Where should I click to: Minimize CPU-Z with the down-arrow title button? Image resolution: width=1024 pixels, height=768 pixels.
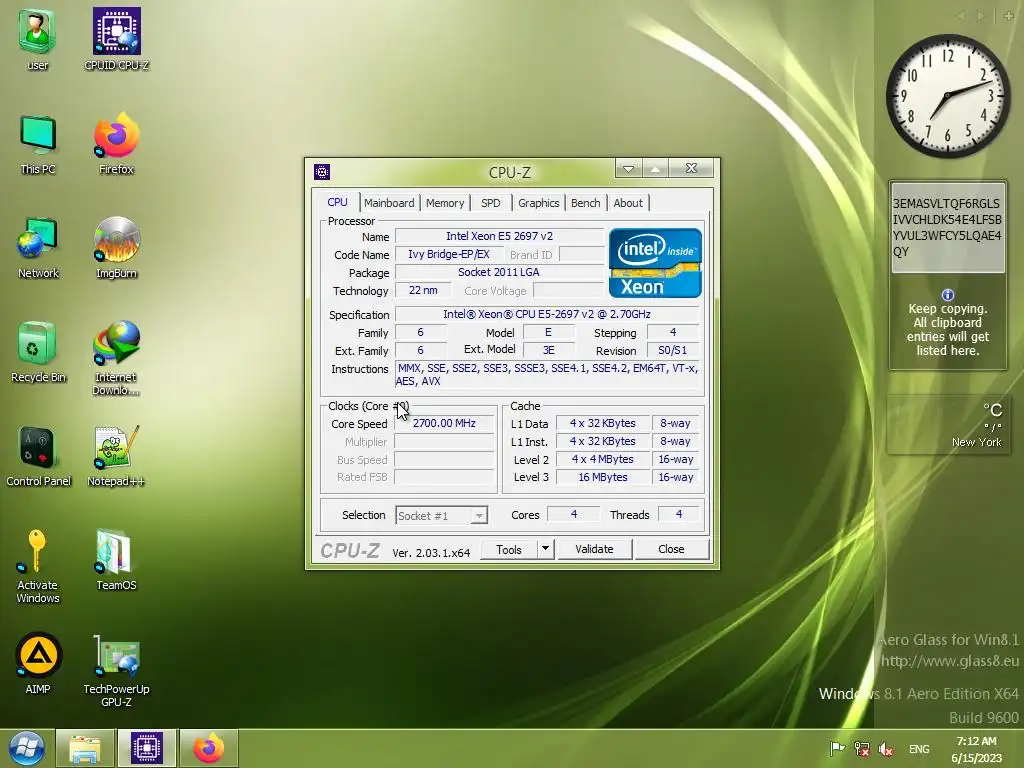click(x=628, y=169)
